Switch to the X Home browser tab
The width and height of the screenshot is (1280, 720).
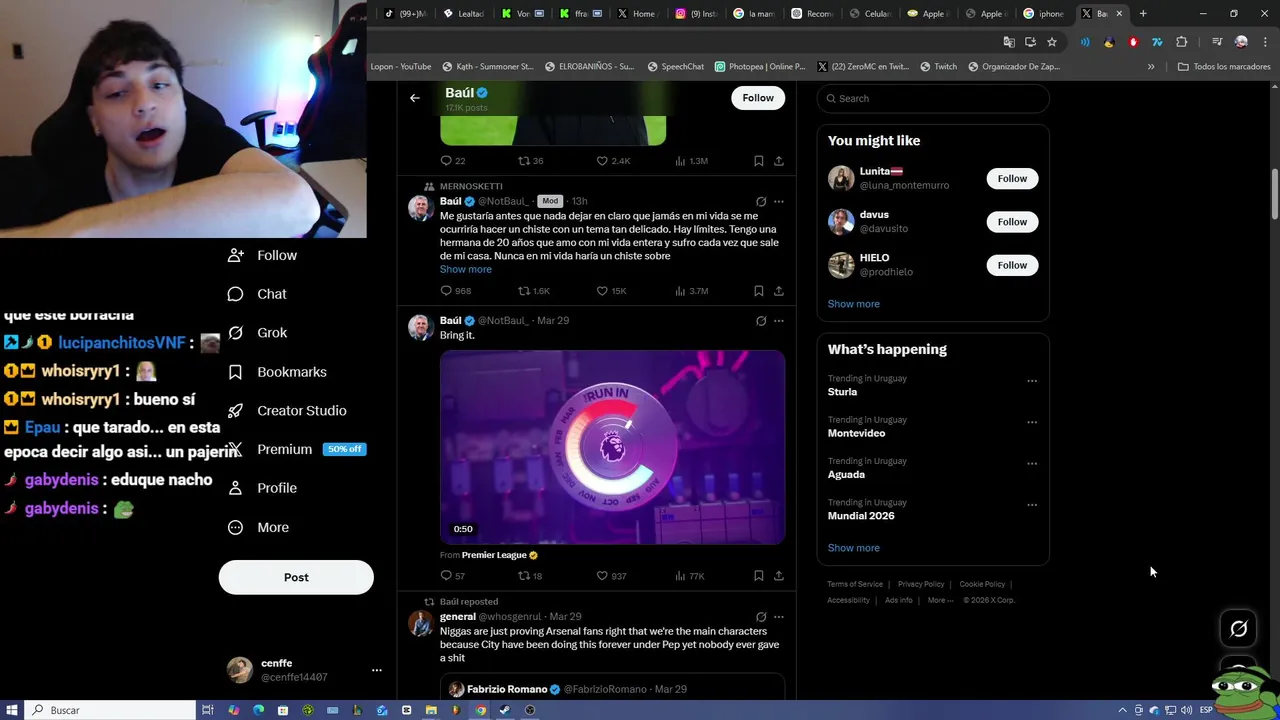637,14
